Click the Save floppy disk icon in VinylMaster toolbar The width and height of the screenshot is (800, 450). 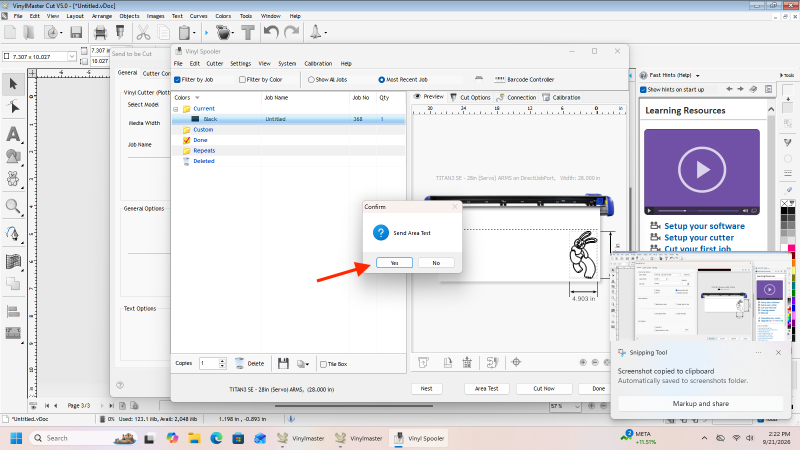[76, 33]
